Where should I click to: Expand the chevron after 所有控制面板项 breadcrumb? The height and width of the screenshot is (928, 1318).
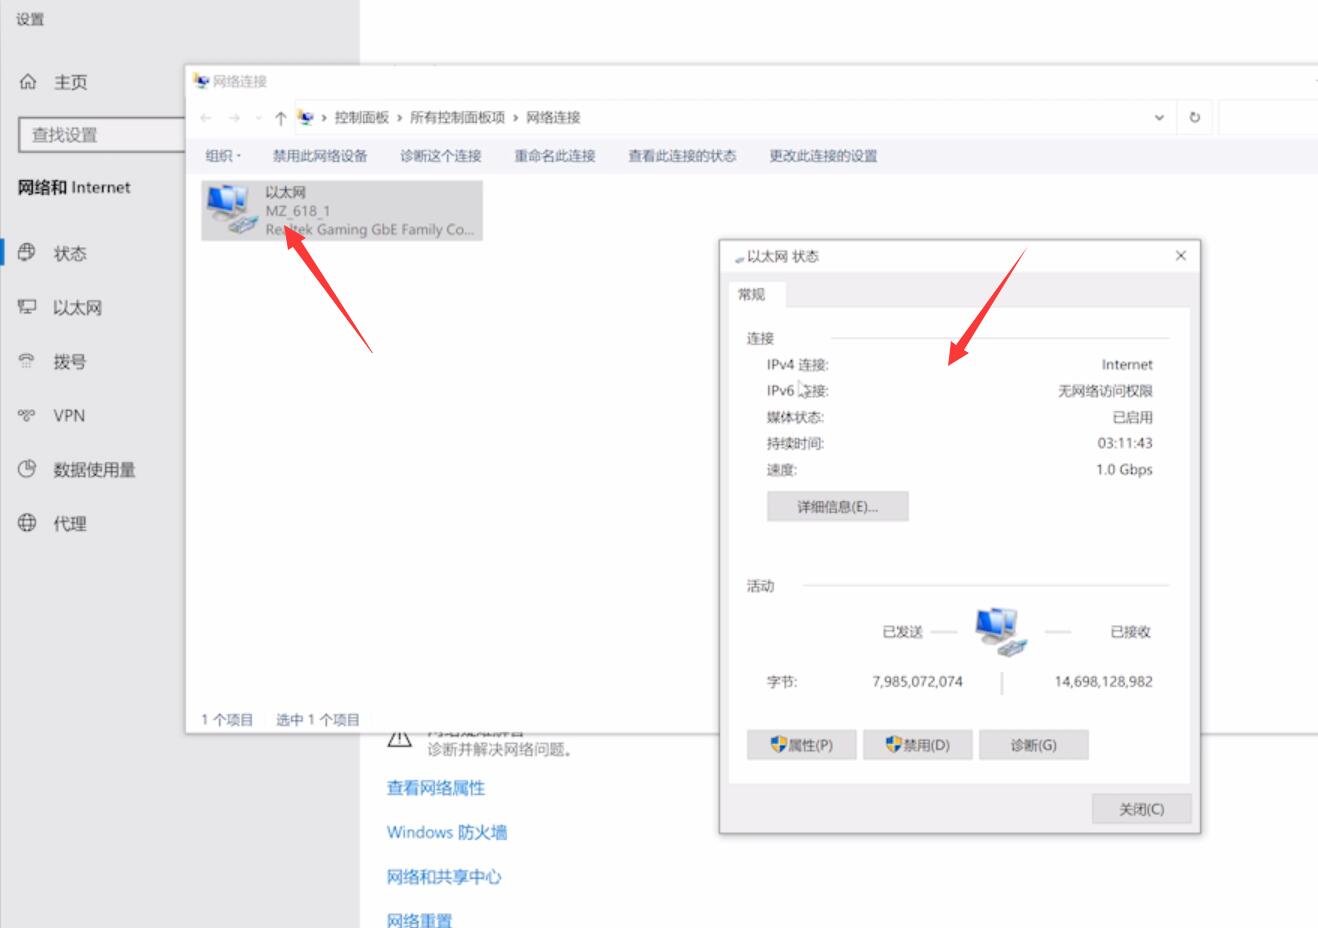click(516, 117)
